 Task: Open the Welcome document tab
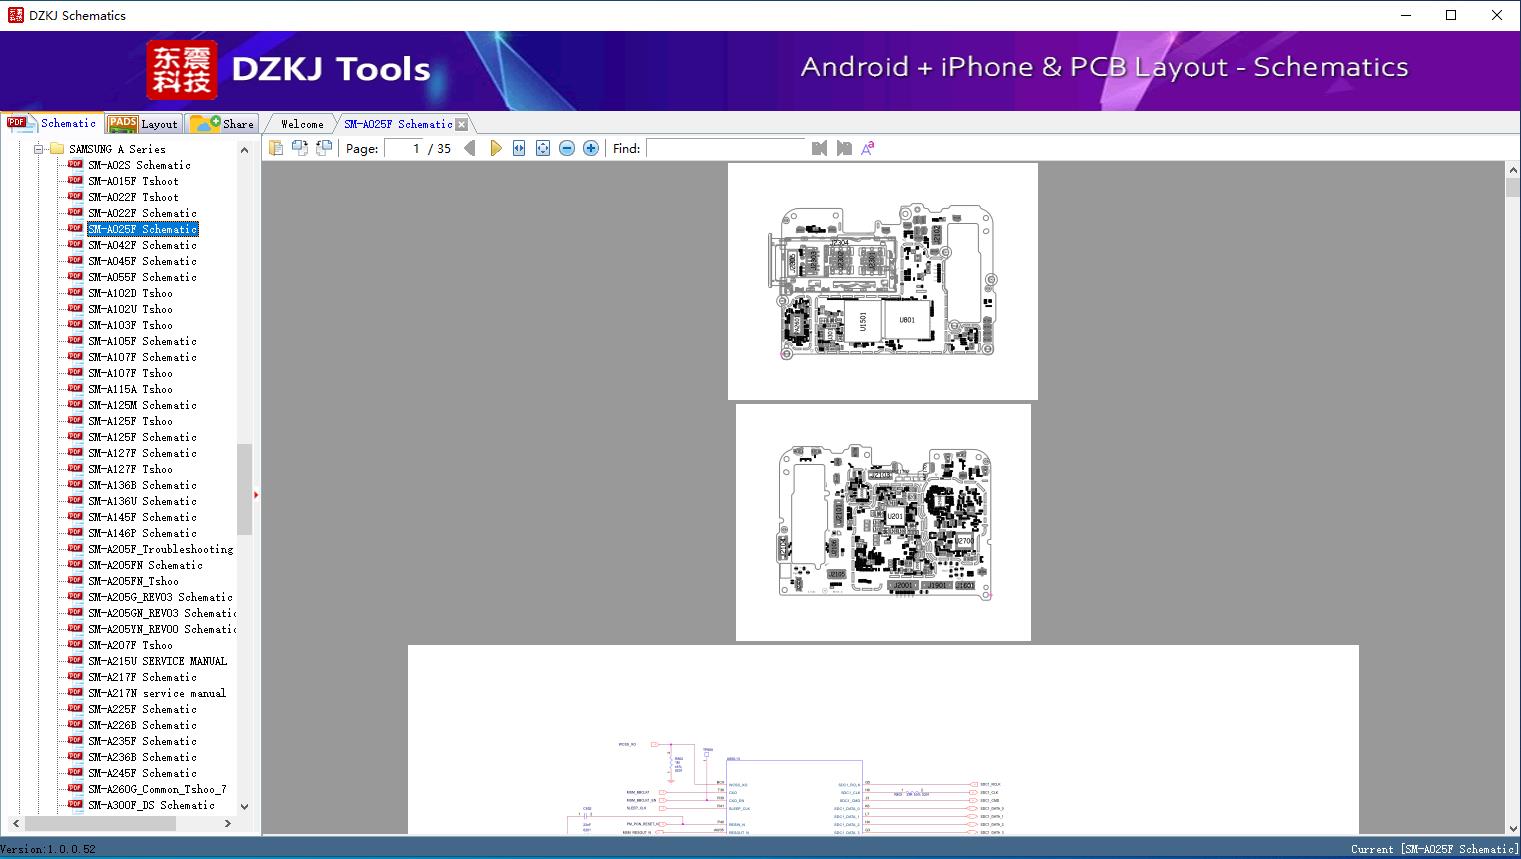pos(302,124)
